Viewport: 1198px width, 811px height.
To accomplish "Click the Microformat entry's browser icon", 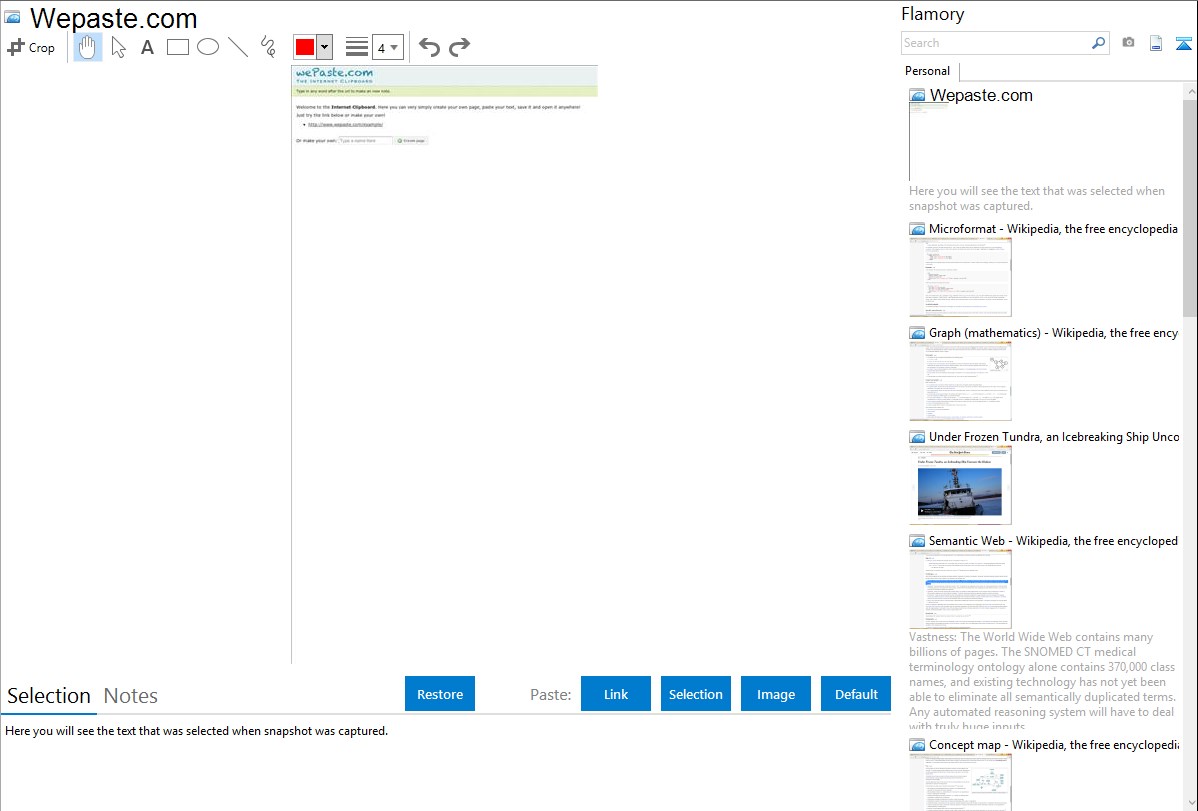I will 918,229.
